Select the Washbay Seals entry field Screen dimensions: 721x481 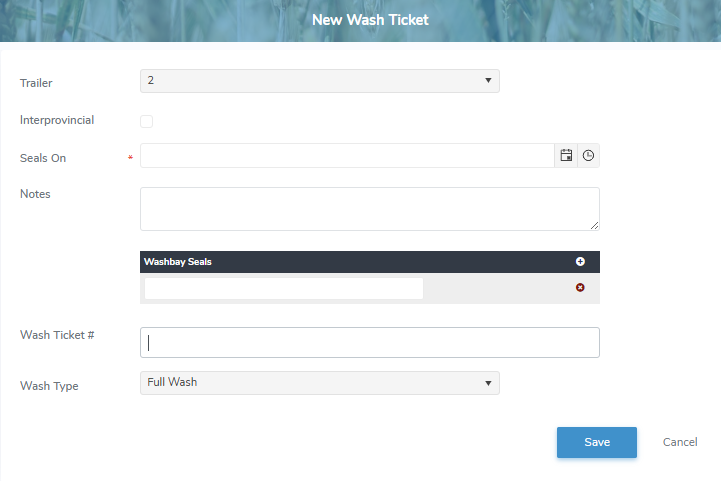coord(284,288)
